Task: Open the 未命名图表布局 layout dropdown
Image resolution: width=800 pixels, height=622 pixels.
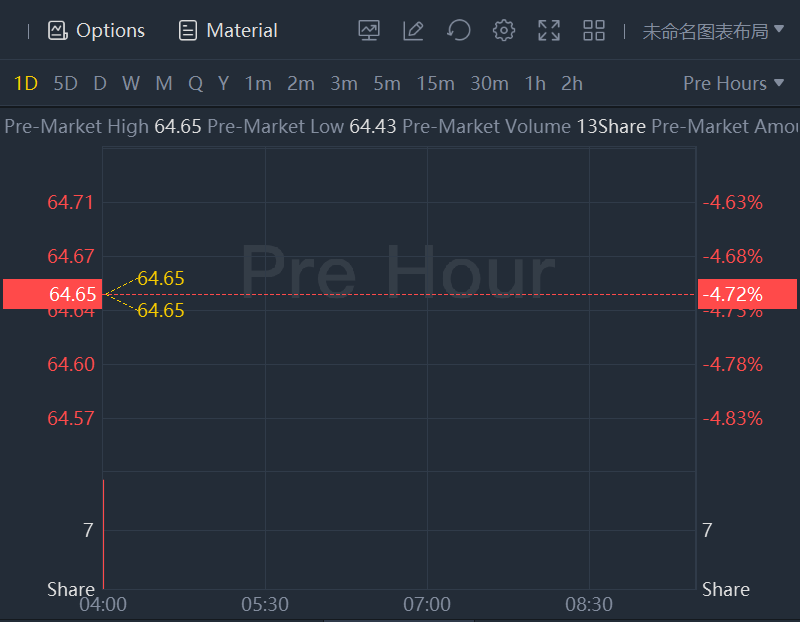Action: click(713, 31)
